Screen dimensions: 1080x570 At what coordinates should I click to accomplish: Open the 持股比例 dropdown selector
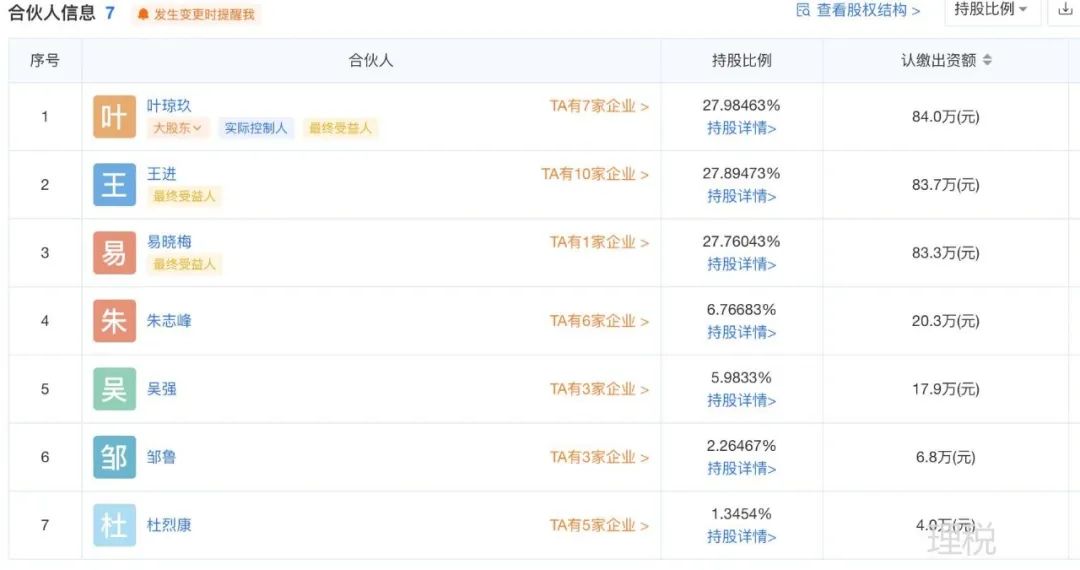(x=991, y=10)
